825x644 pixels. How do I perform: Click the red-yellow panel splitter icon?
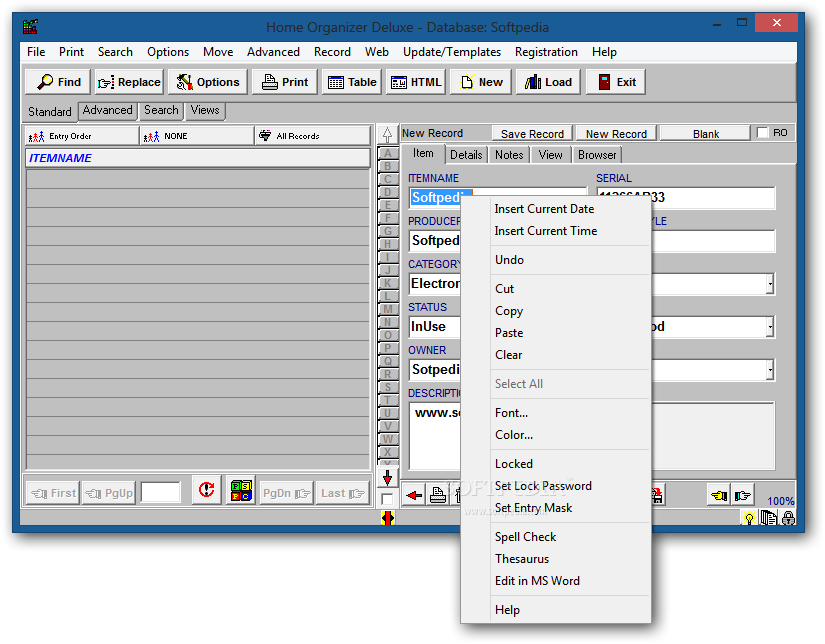coord(388,518)
